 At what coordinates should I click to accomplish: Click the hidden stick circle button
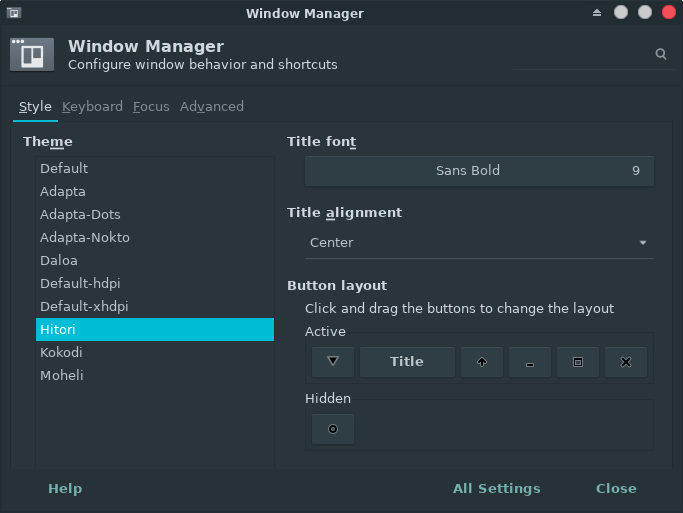click(333, 429)
